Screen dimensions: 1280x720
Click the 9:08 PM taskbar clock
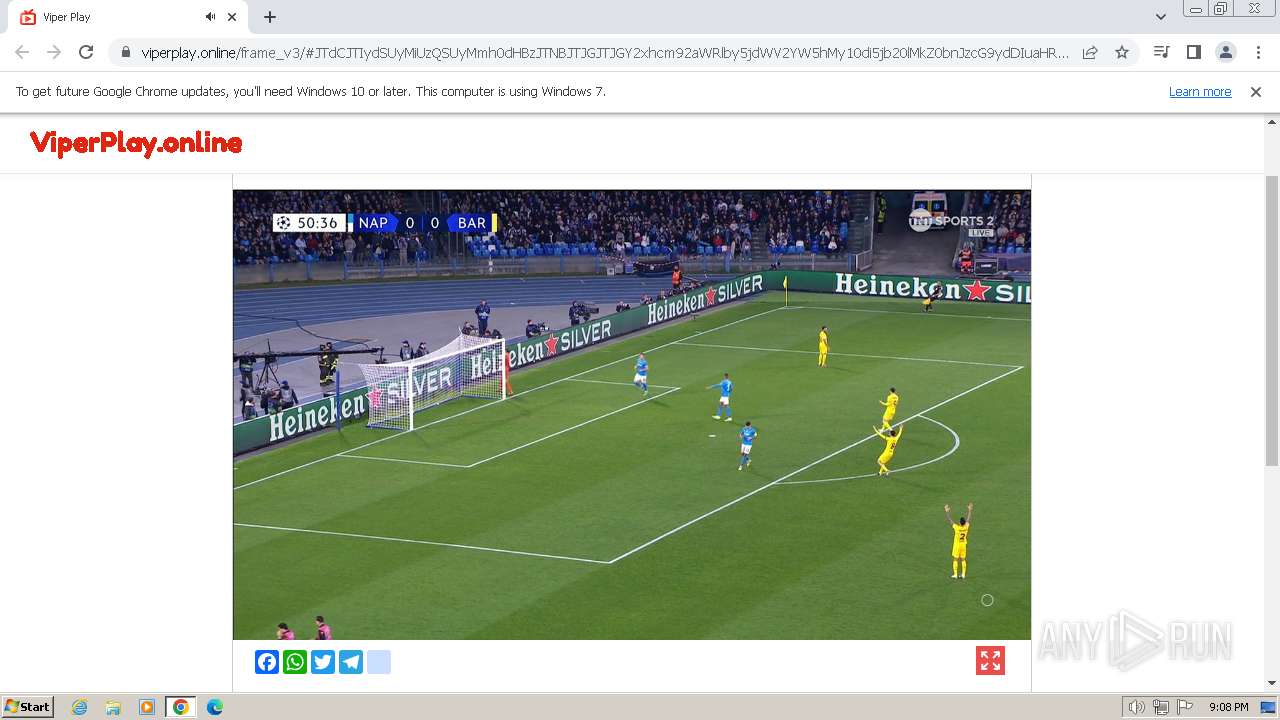click(x=1228, y=707)
